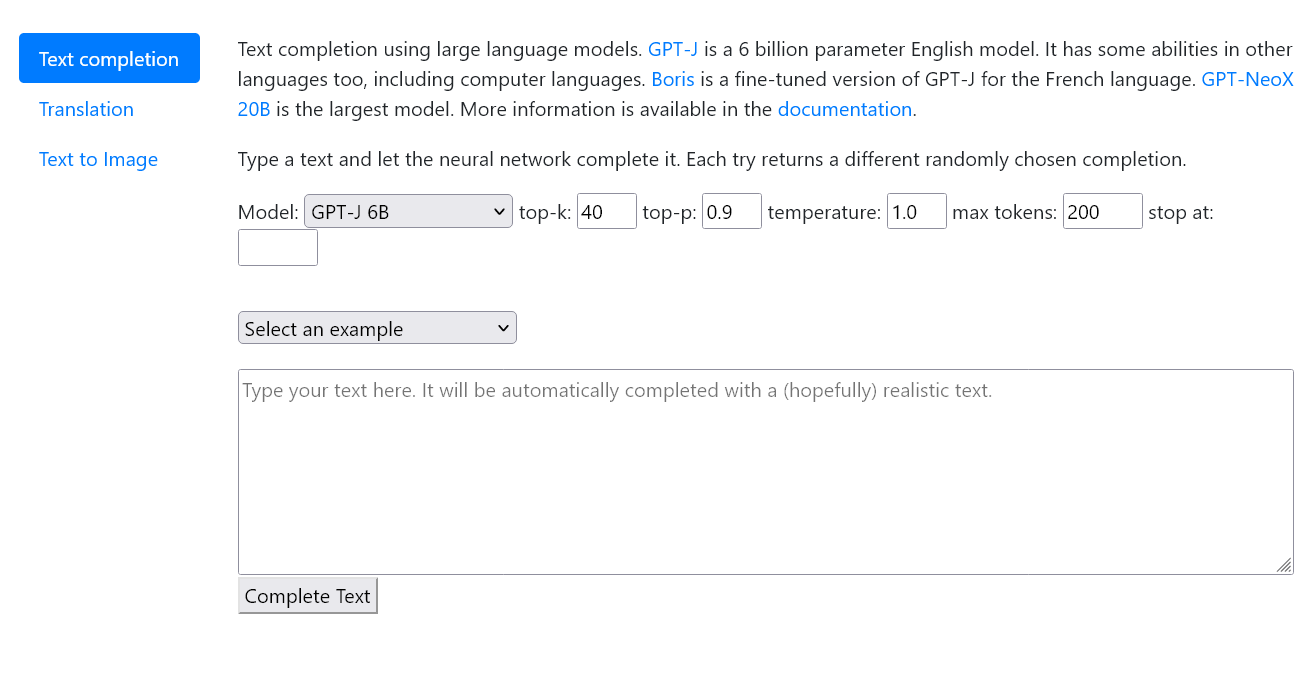Click the textarea resize handle
Image resolution: width=1313 pixels, height=673 pixels.
[x=1284, y=567]
